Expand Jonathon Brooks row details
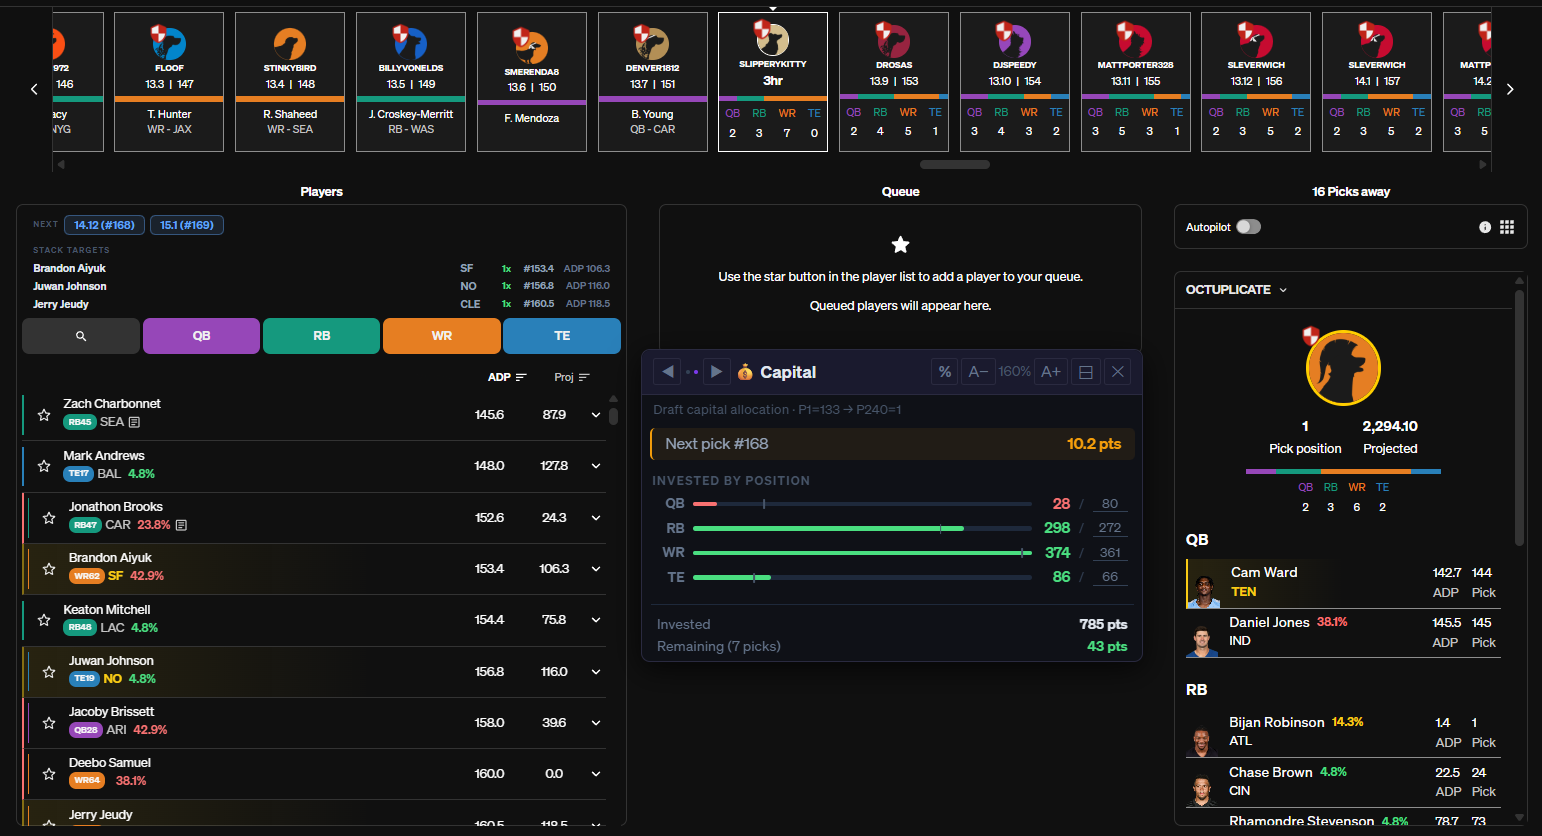1542x836 pixels. 596,518
